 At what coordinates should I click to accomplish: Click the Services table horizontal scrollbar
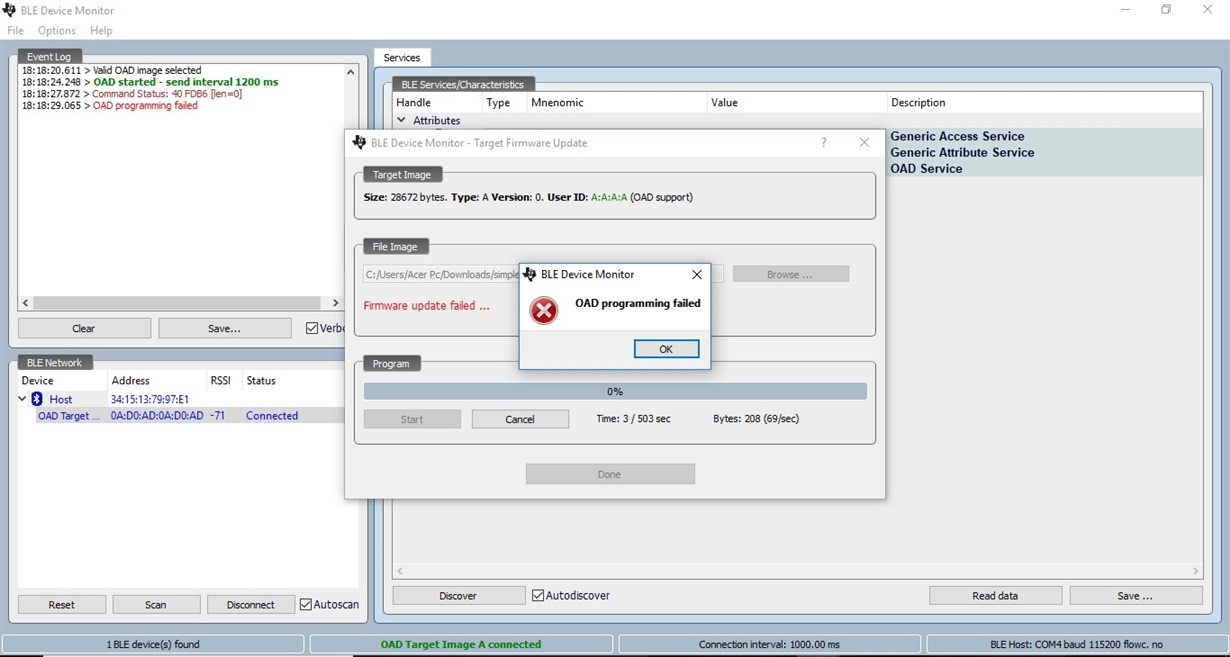(797, 571)
